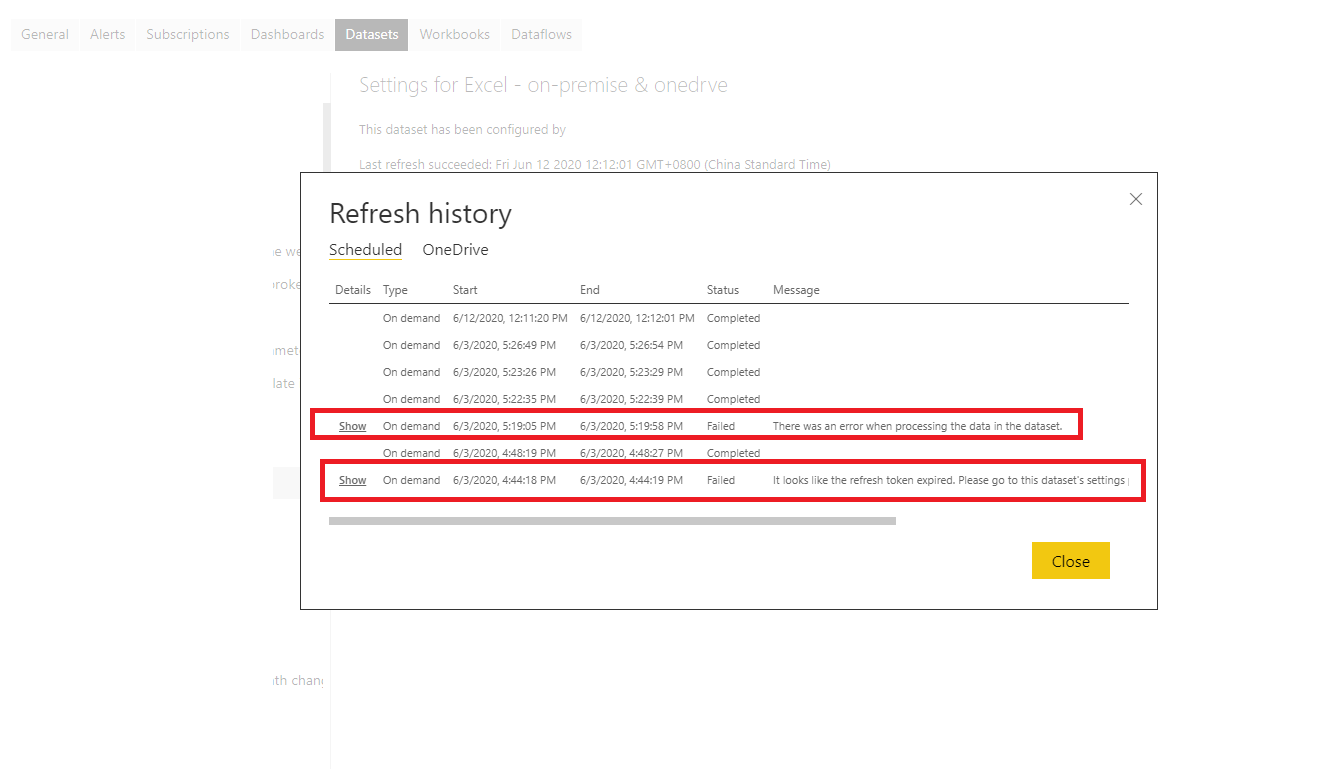Click start time 6/3/2020, 5:22:35 PM
The image size is (1327, 769).
(x=504, y=399)
